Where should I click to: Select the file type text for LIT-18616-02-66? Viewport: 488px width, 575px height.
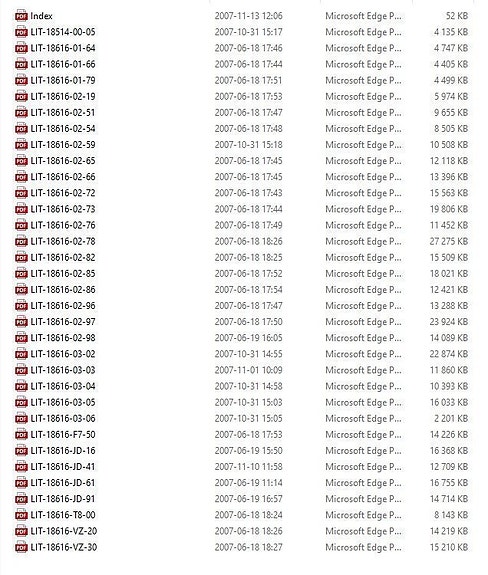click(x=363, y=177)
